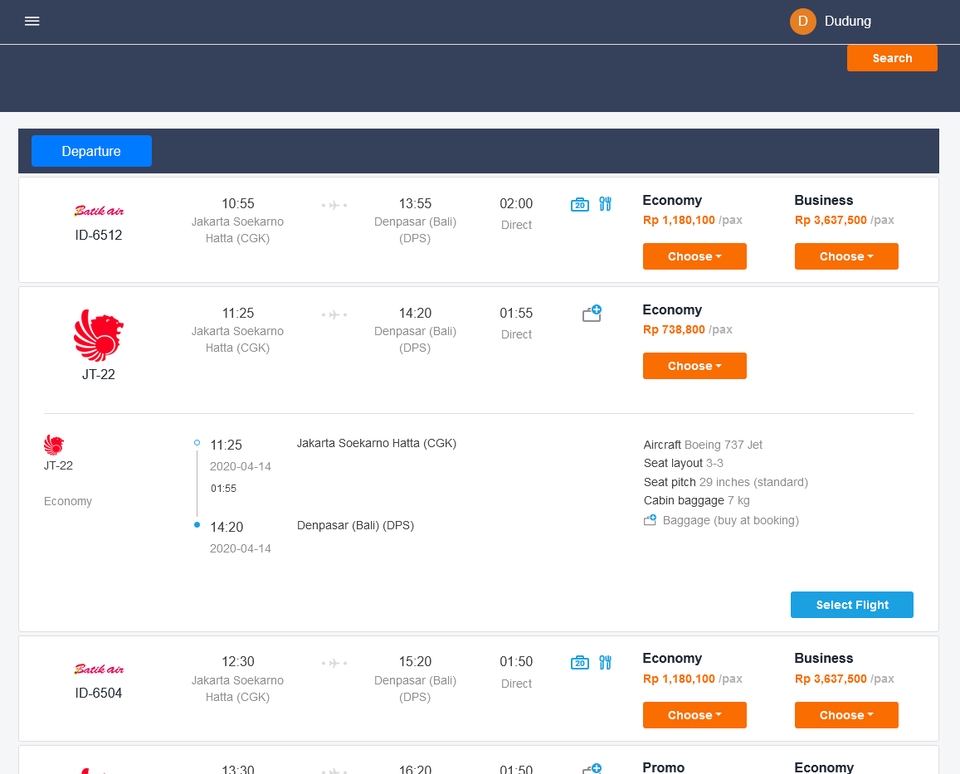This screenshot has height=774, width=960.
Task: Click baggage icon on flight ID-6504
Action: [580, 662]
